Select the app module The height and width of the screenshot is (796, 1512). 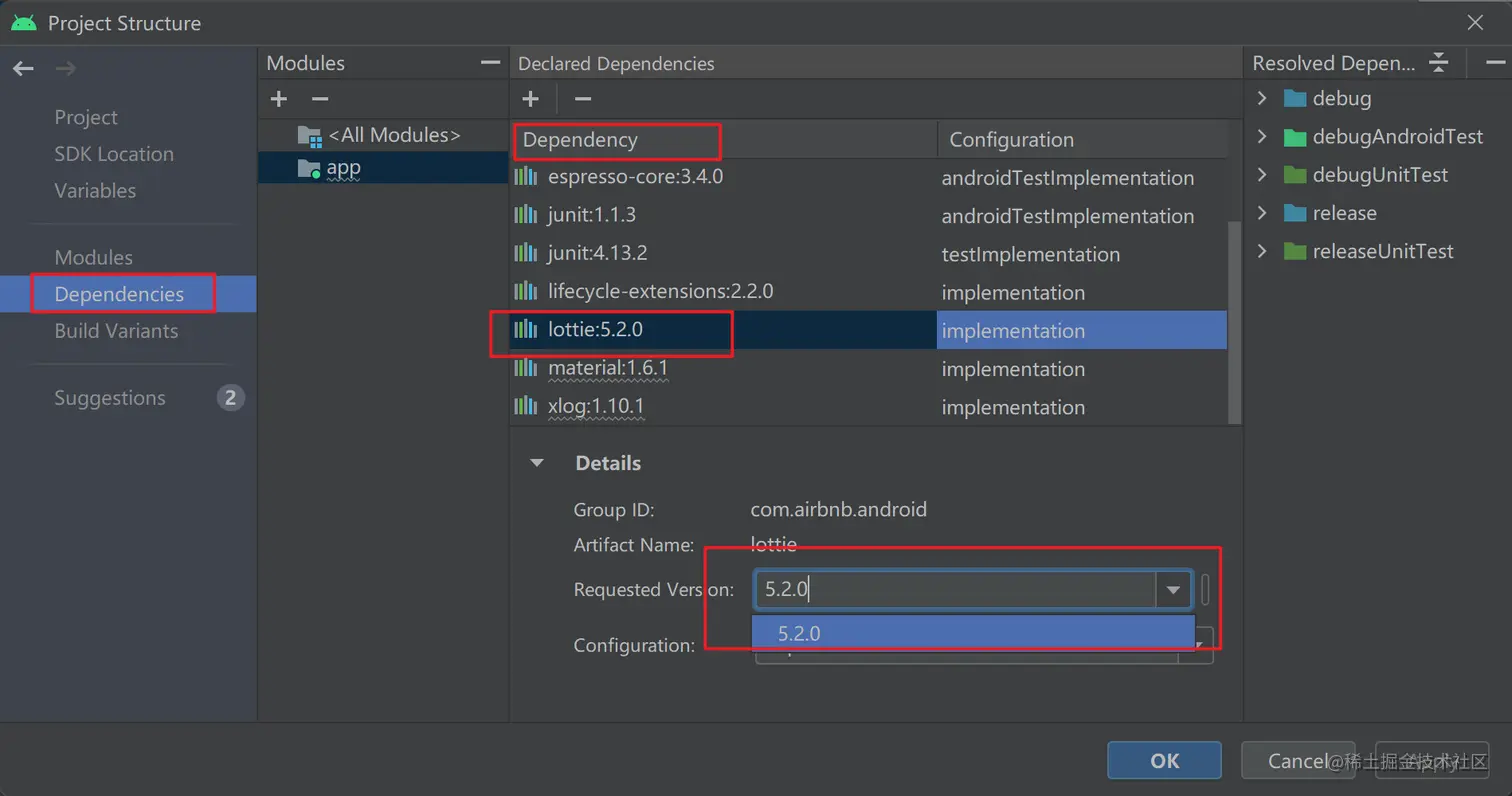(383, 168)
